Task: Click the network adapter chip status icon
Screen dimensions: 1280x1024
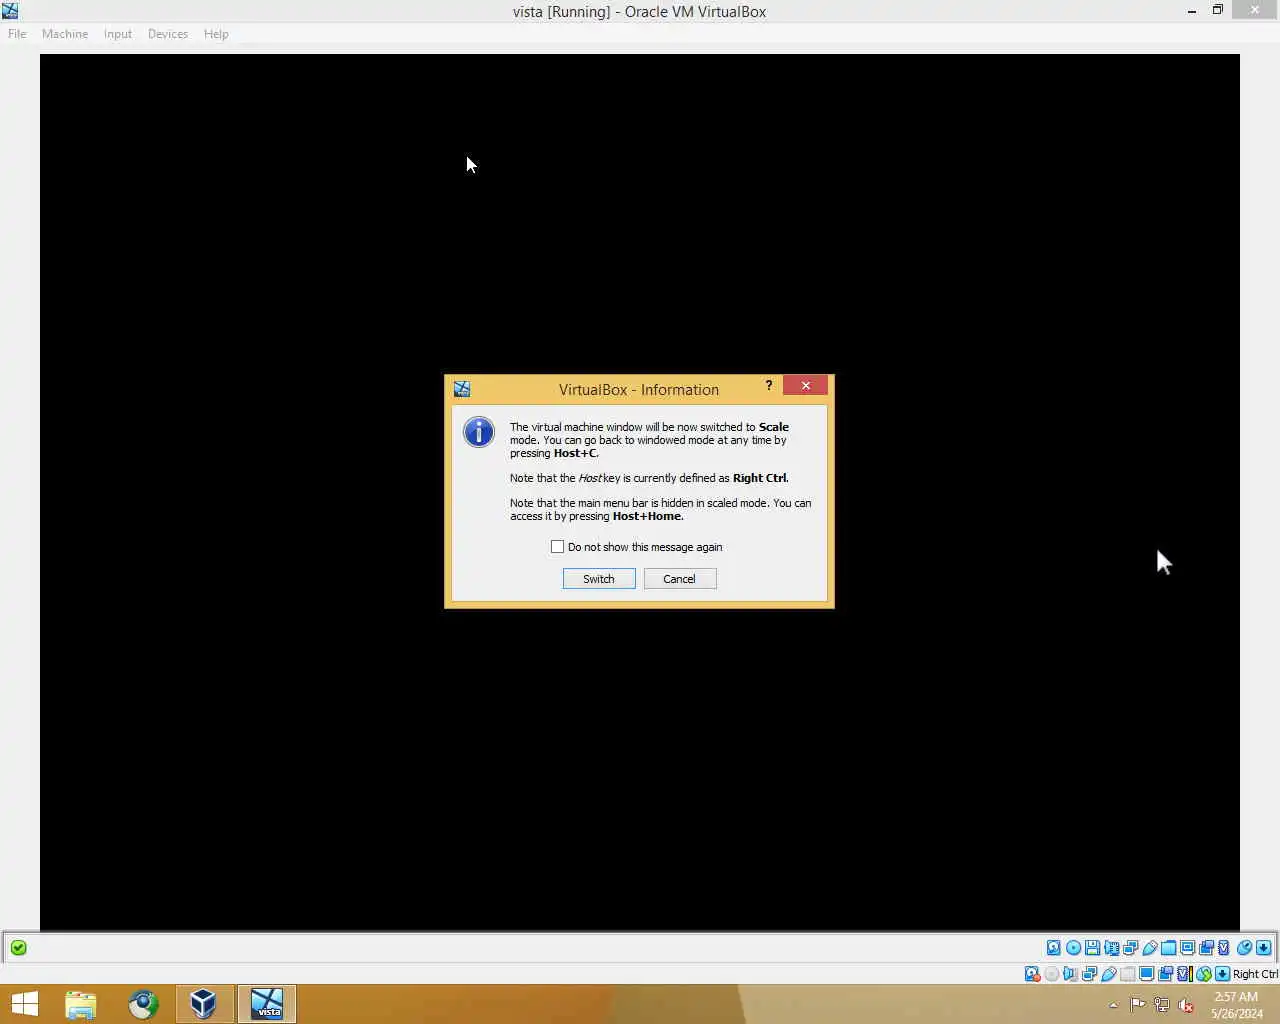Action: coord(1112,947)
